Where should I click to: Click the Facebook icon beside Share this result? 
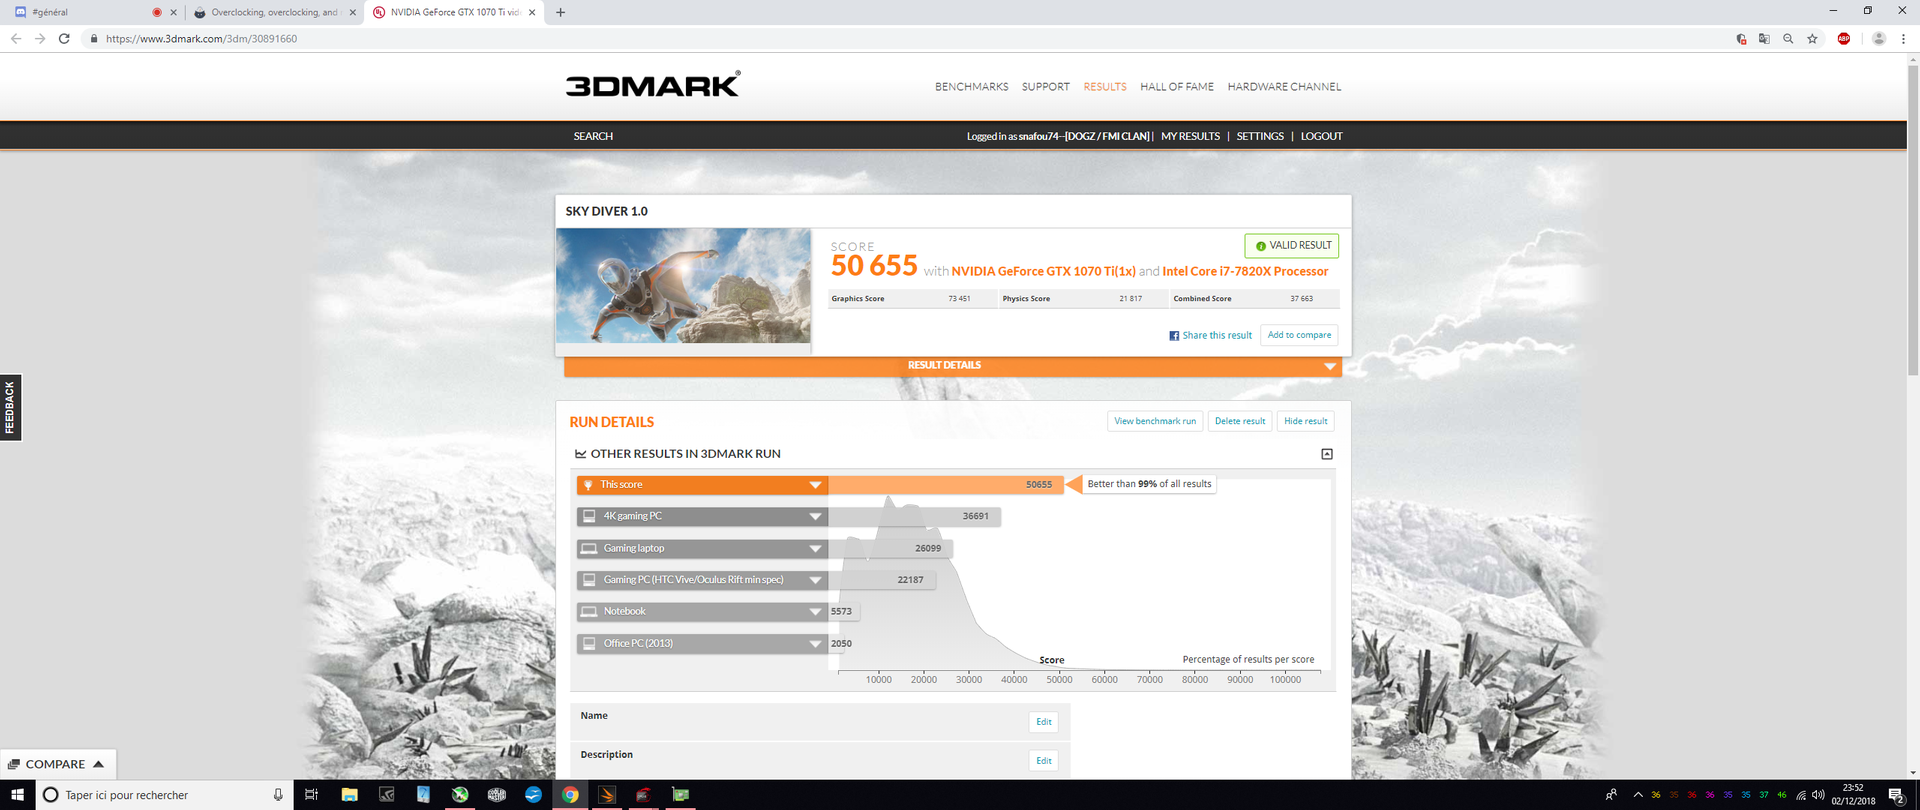[x=1174, y=336]
